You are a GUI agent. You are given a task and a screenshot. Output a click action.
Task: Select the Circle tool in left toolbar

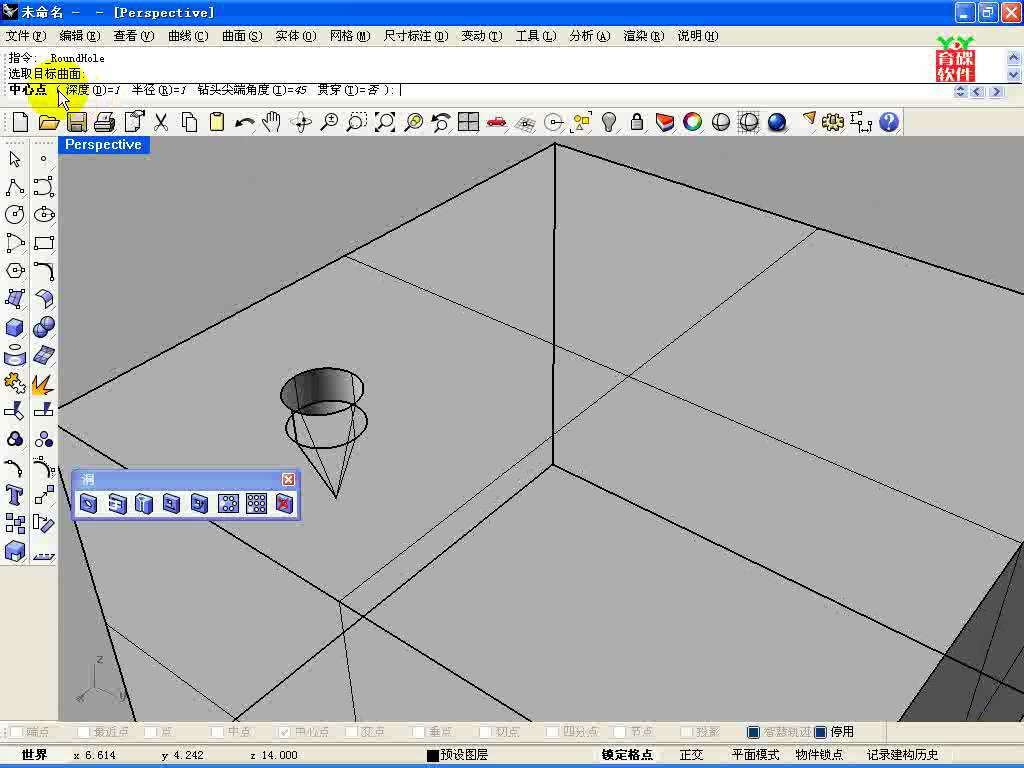(x=15, y=215)
